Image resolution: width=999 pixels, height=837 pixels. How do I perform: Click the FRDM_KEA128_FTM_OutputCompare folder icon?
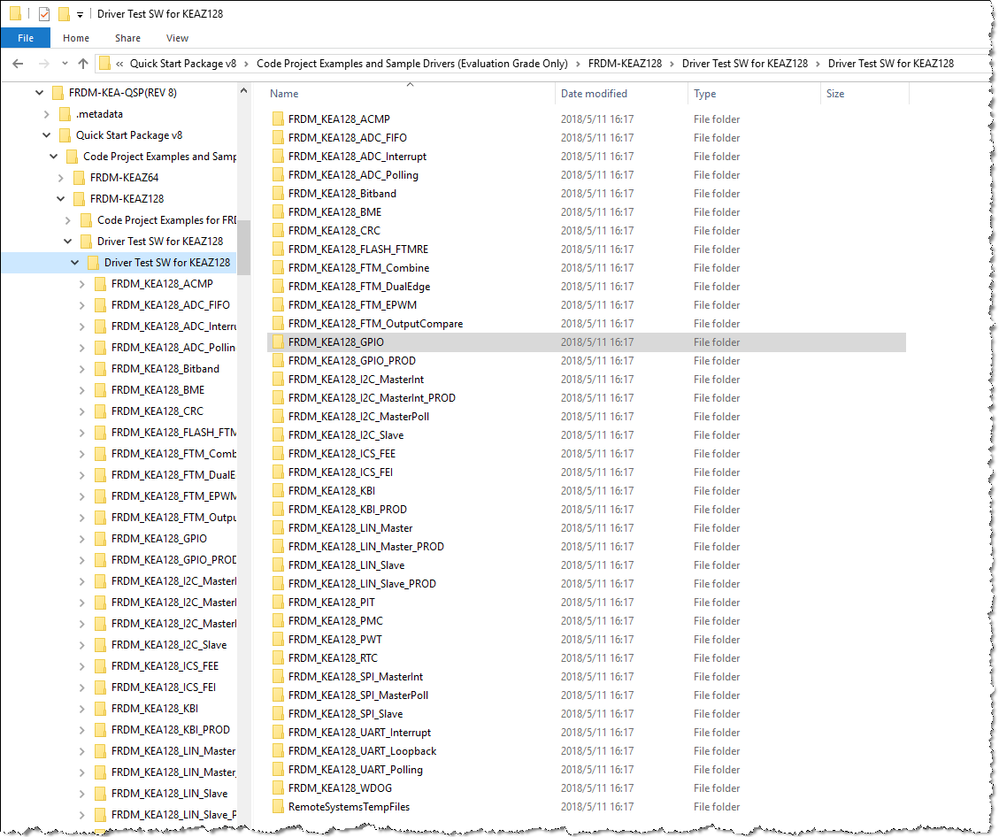click(x=278, y=324)
